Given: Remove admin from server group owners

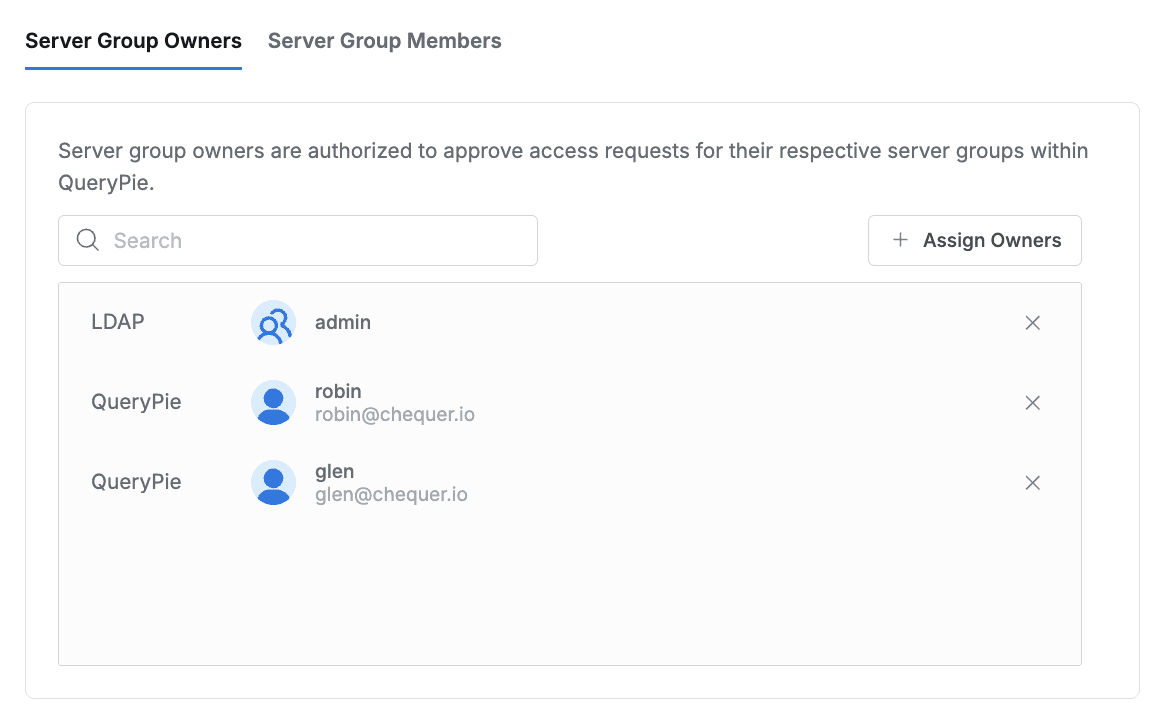Looking at the screenshot, I should click(x=1033, y=323).
